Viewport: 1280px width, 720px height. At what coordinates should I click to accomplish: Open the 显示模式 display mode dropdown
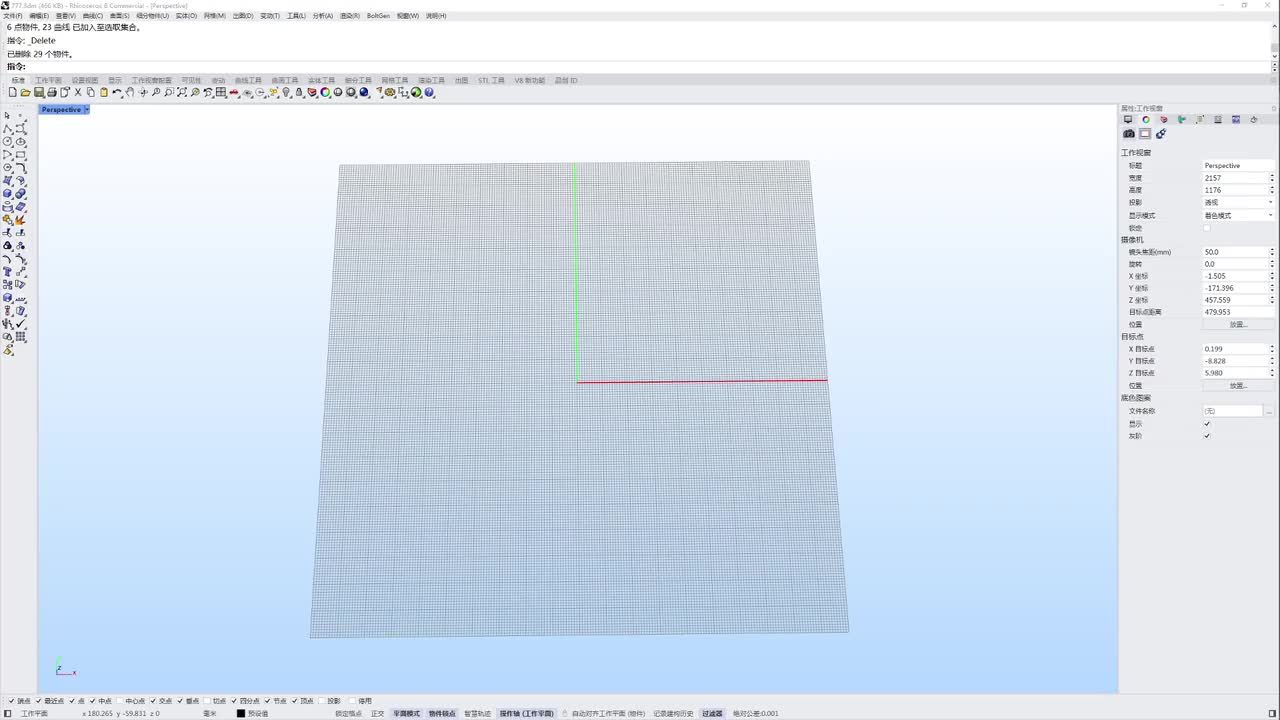1238,215
